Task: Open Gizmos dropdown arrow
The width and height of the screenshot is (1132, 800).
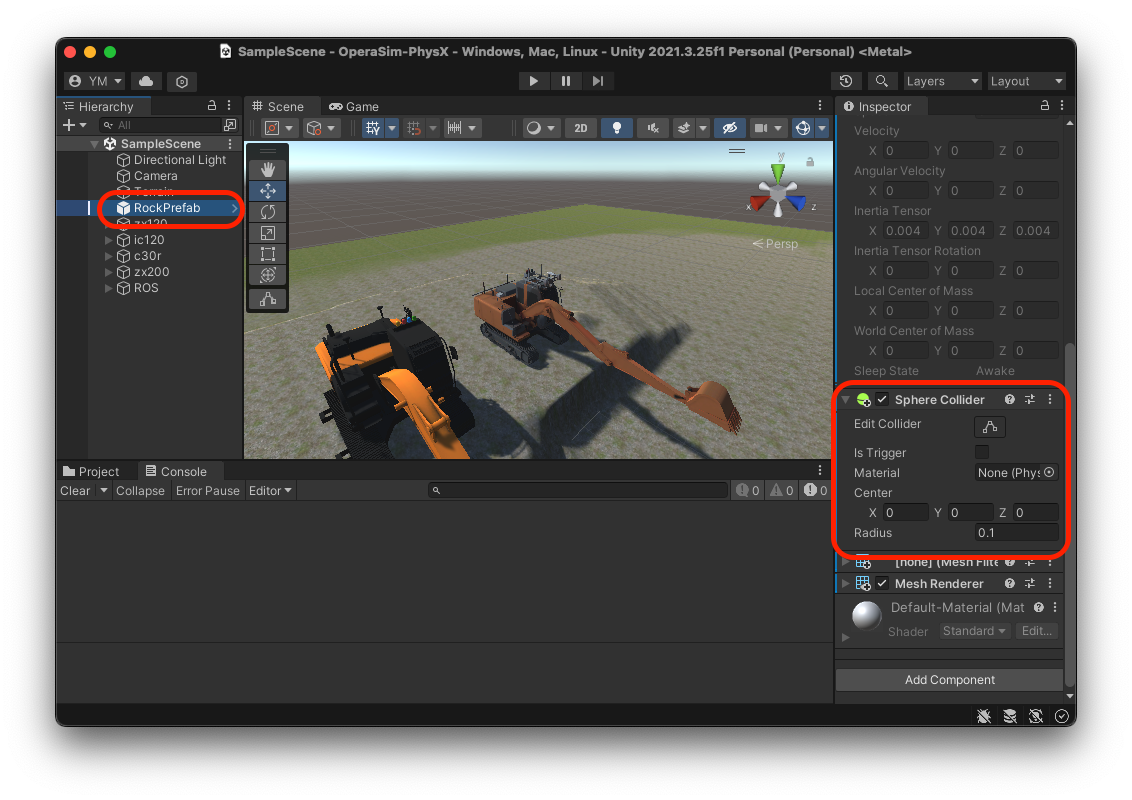Action: (822, 128)
